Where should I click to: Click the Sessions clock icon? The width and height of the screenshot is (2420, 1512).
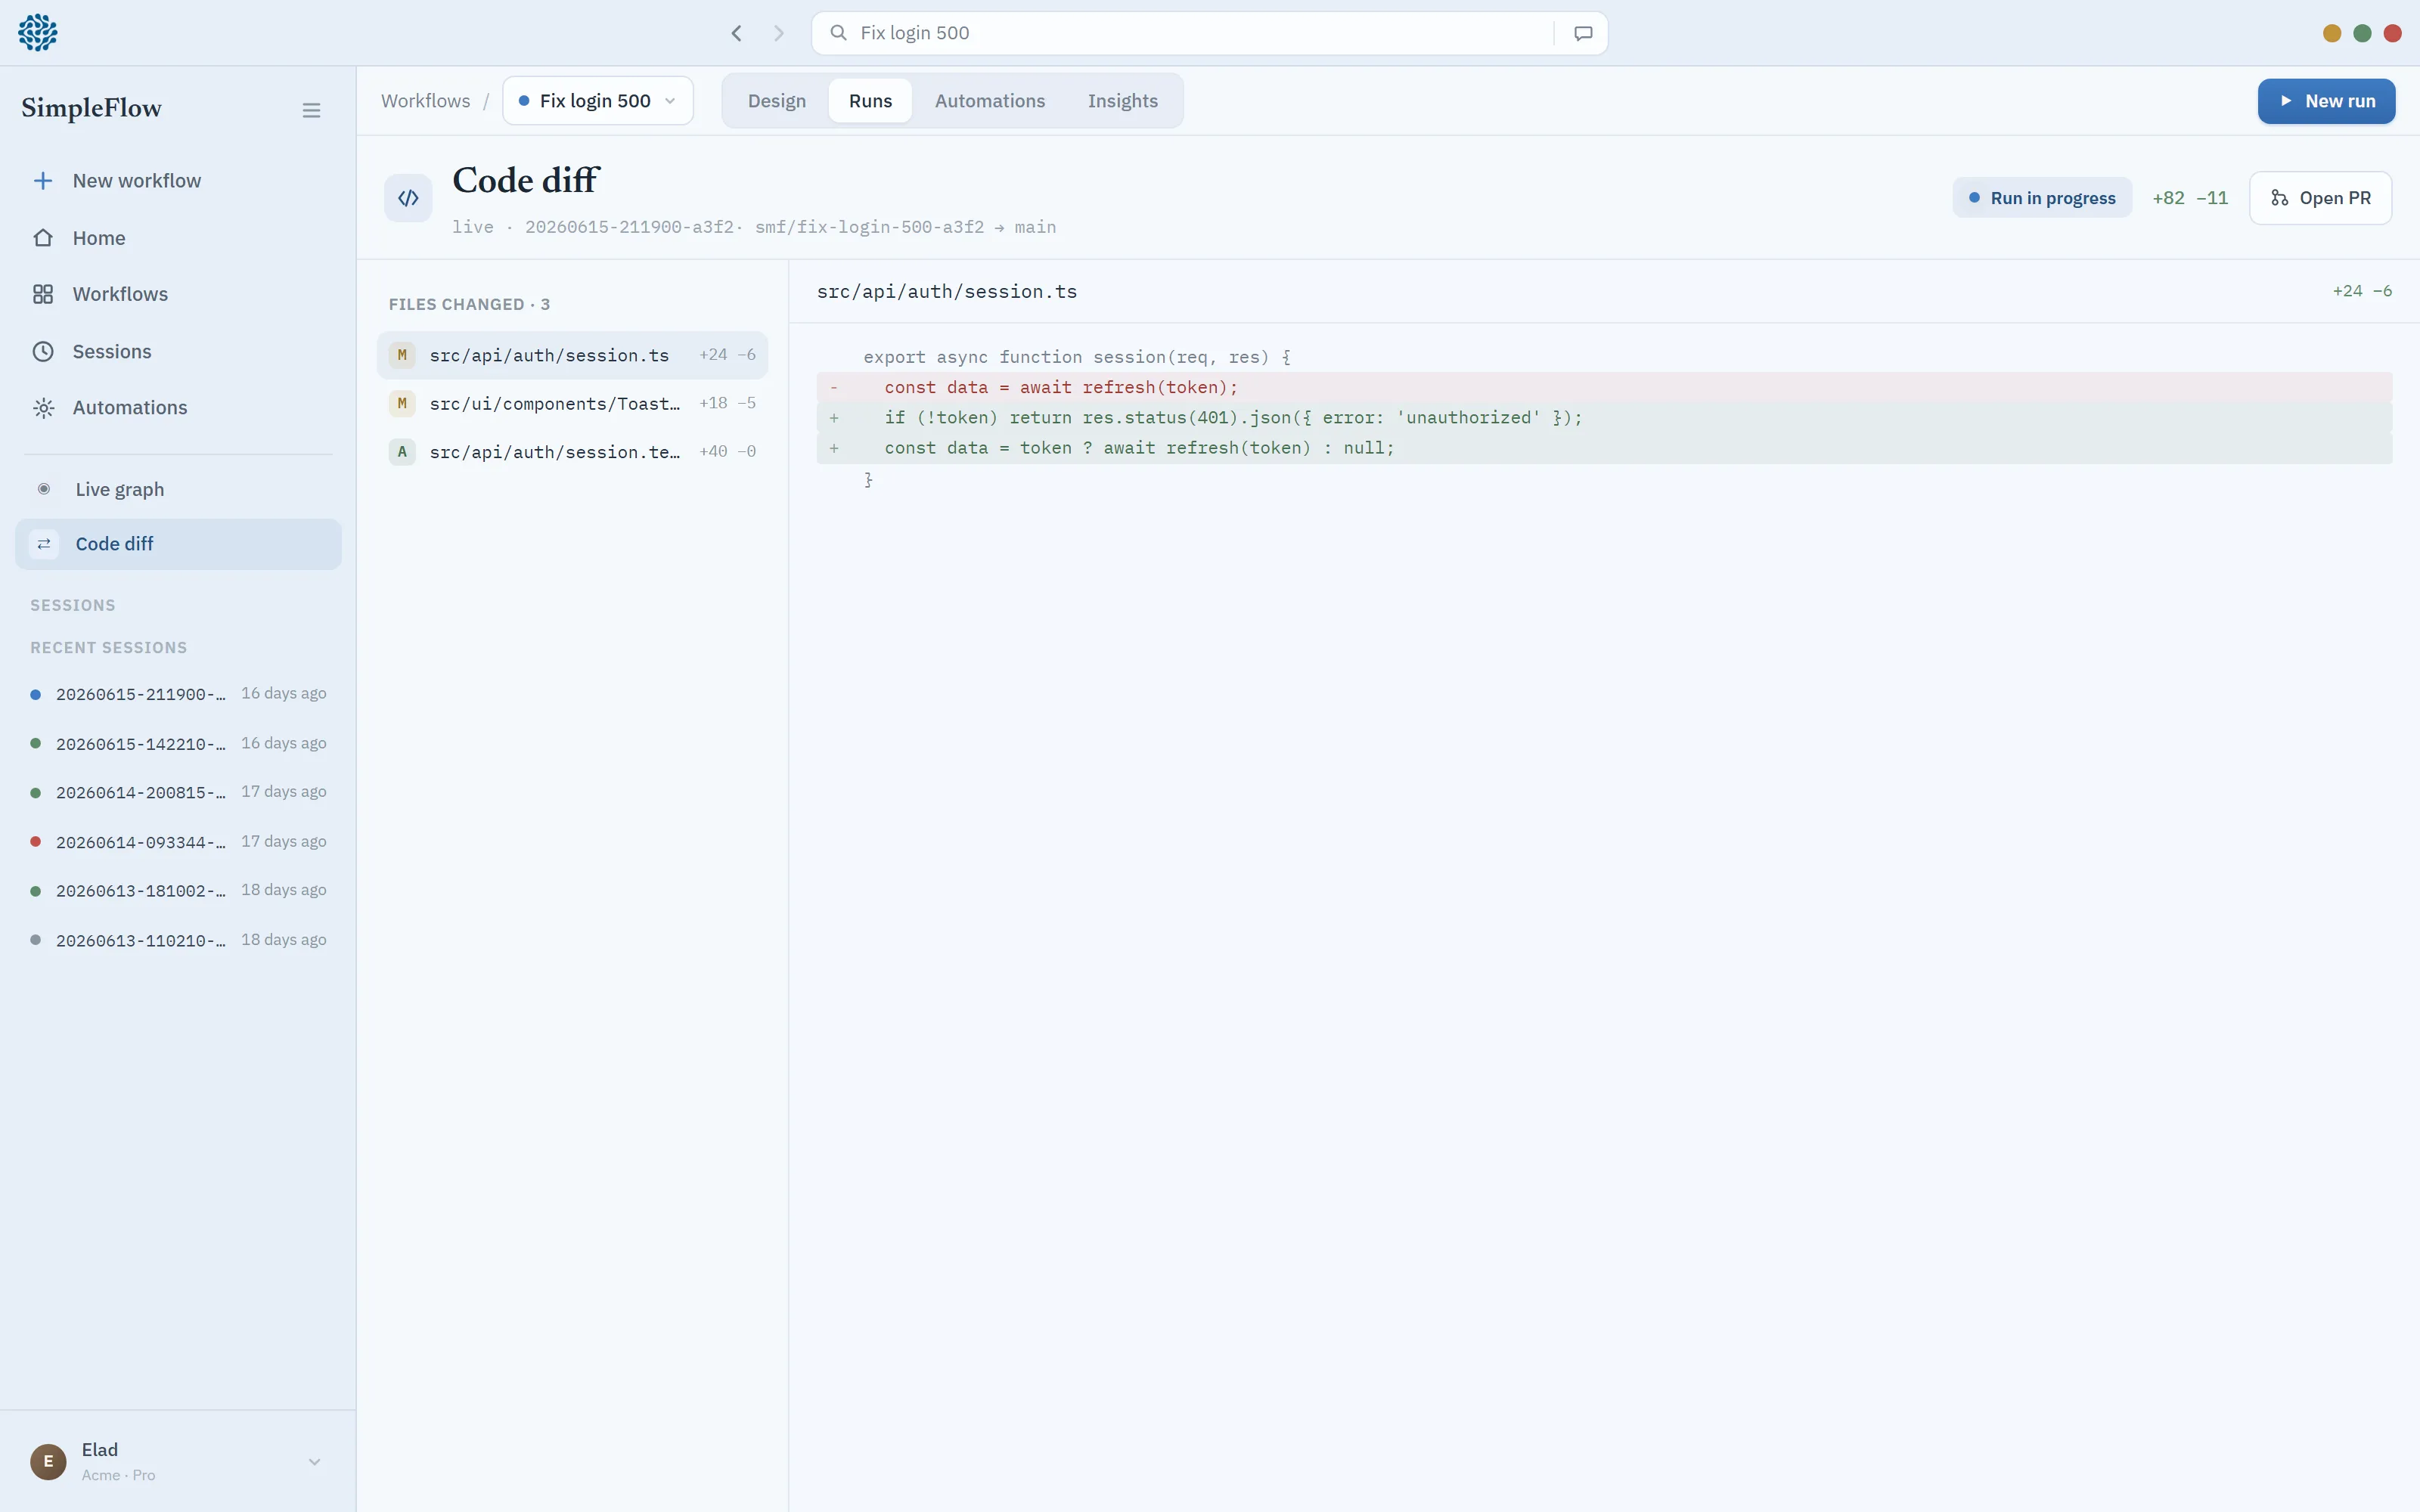pyautogui.click(x=43, y=352)
